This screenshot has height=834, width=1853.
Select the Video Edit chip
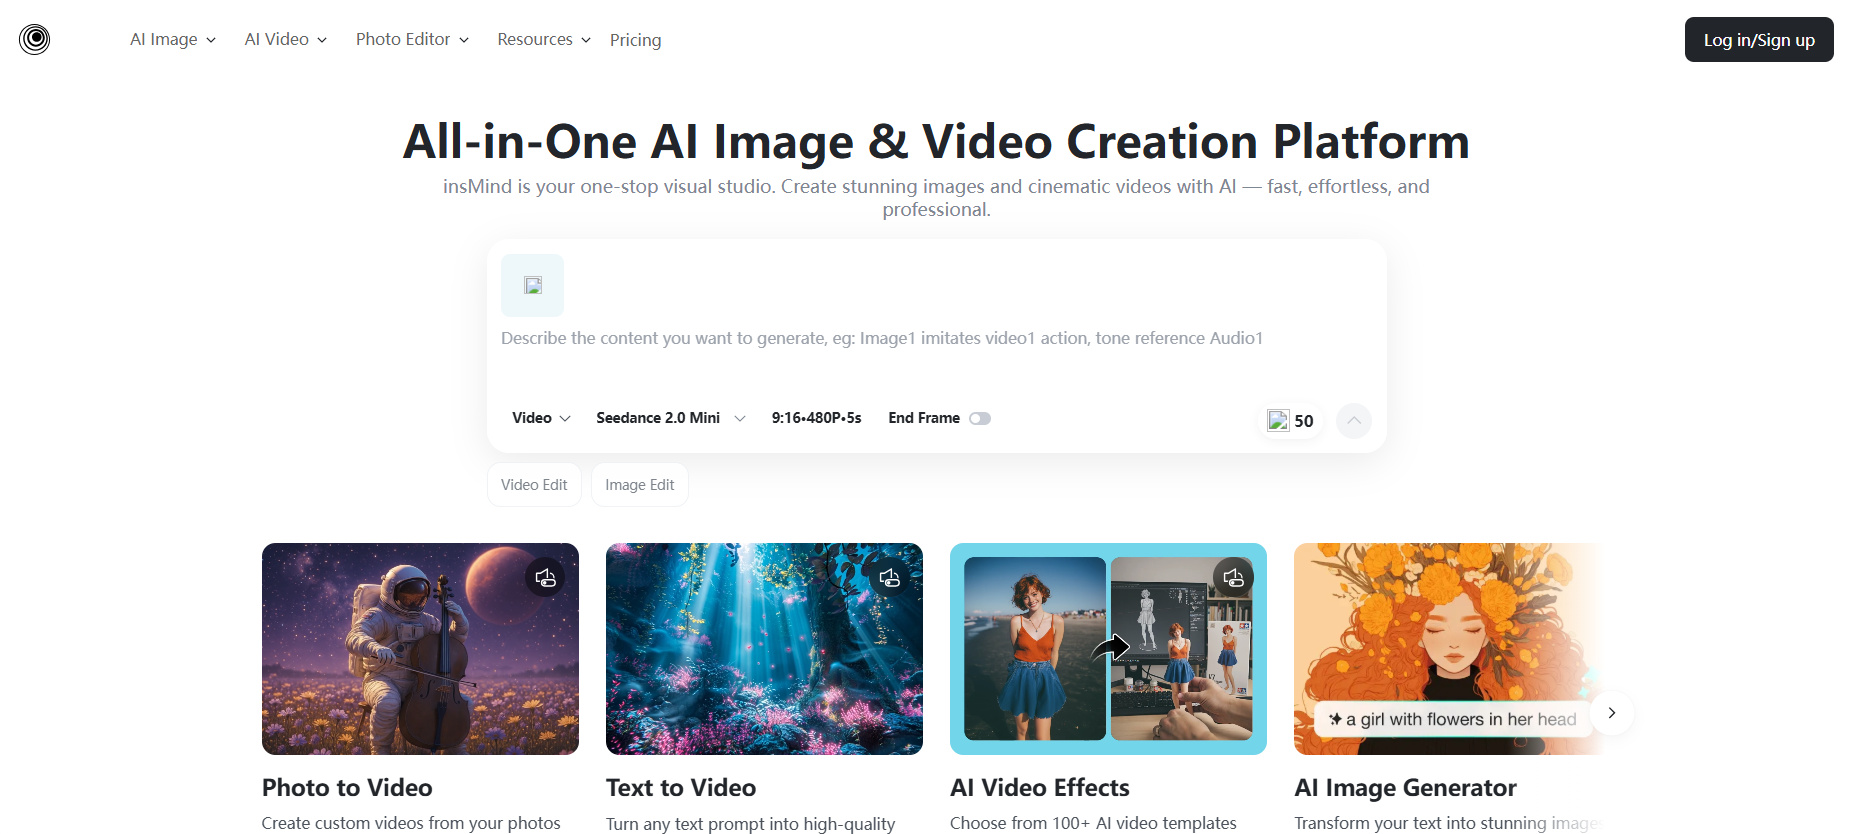click(534, 485)
